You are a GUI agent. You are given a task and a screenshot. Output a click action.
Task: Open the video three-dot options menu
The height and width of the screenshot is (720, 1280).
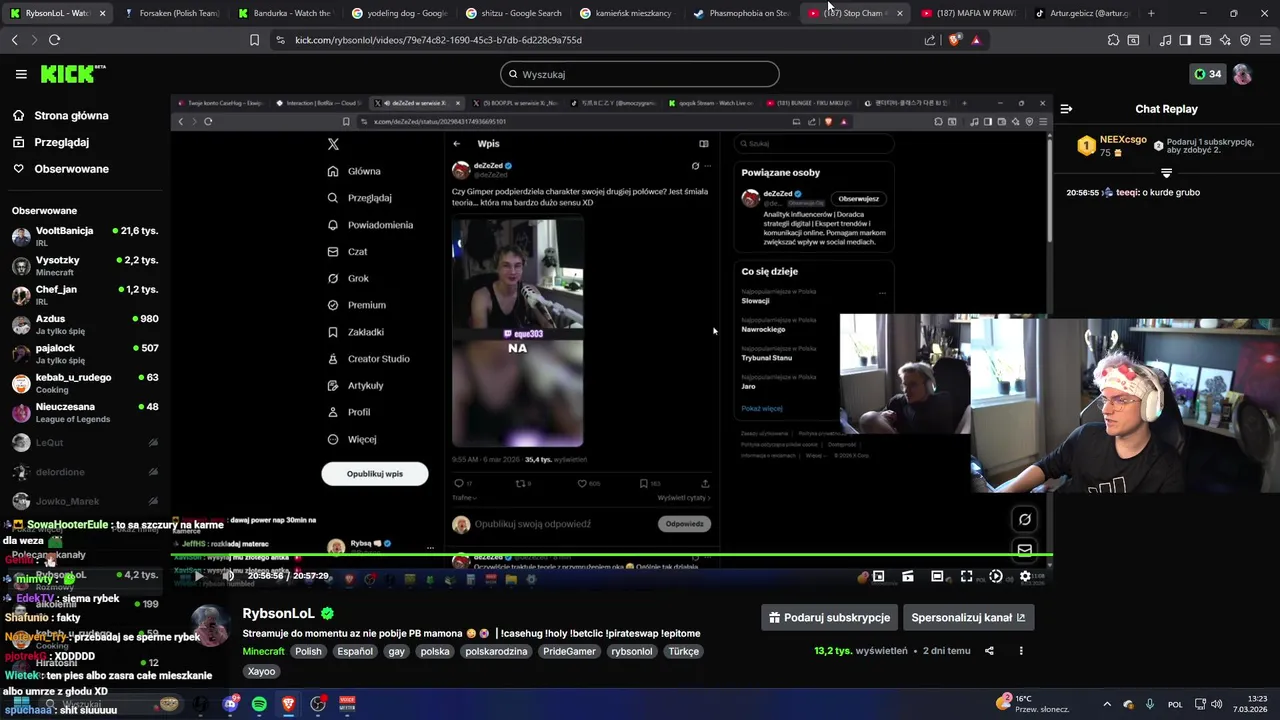tap(1021, 651)
